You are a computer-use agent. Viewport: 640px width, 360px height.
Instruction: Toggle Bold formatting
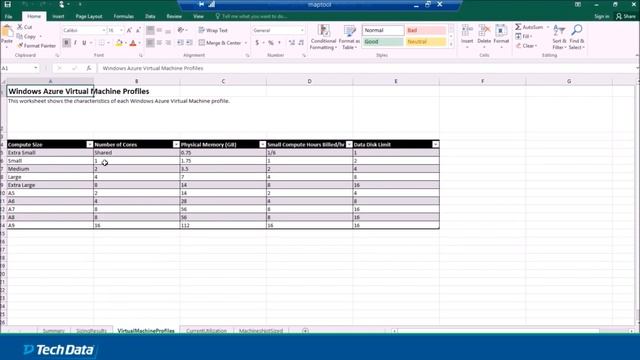[x=67, y=43]
